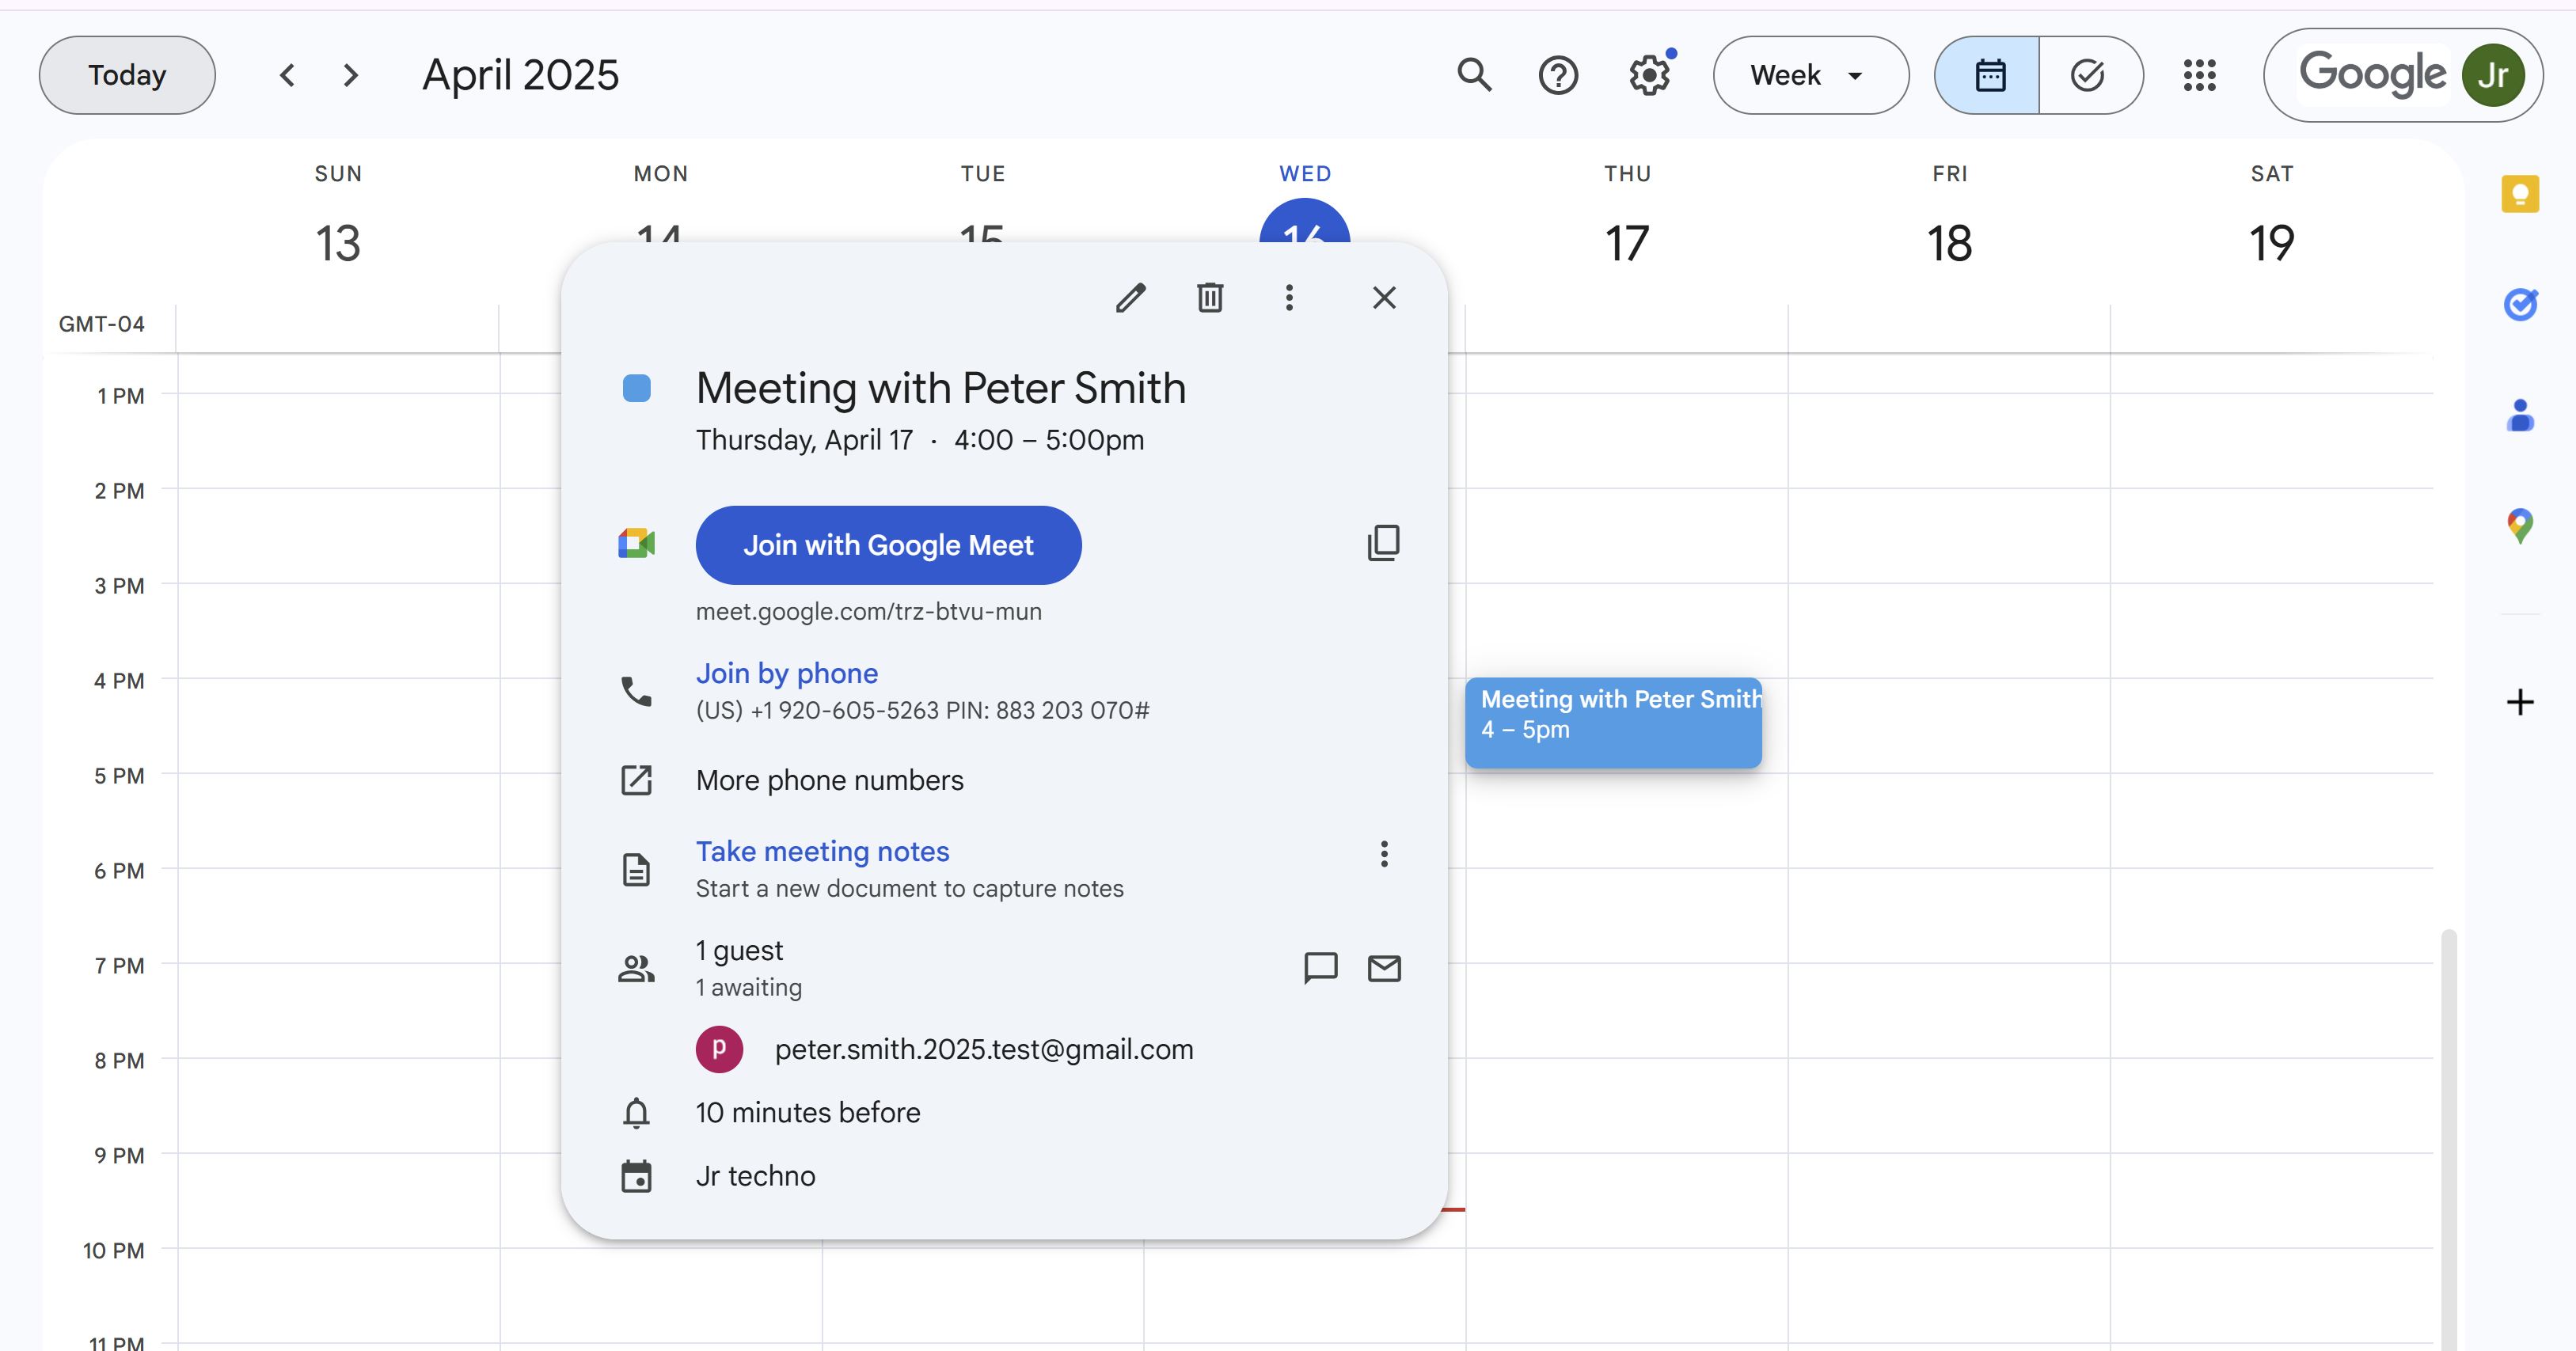Open Google Keep side panel
This screenshot has height=1351, width=2576.
(2520, 193)
